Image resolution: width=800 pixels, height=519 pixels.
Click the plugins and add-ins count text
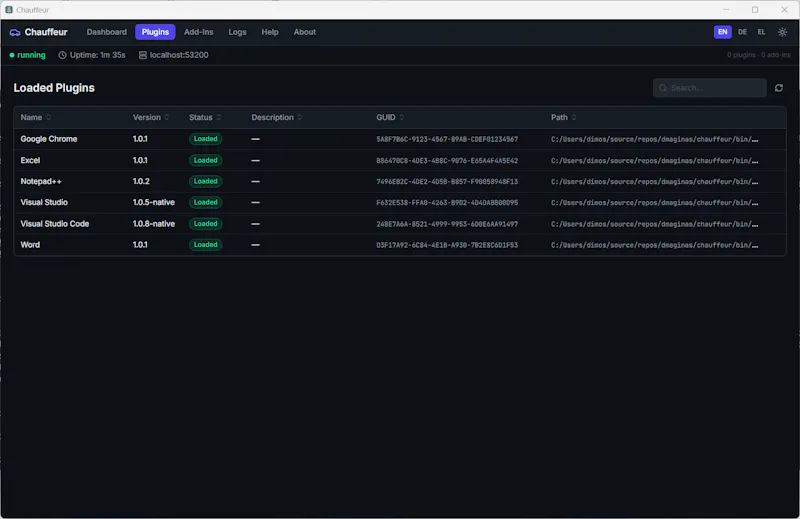[x=759, y=55]
